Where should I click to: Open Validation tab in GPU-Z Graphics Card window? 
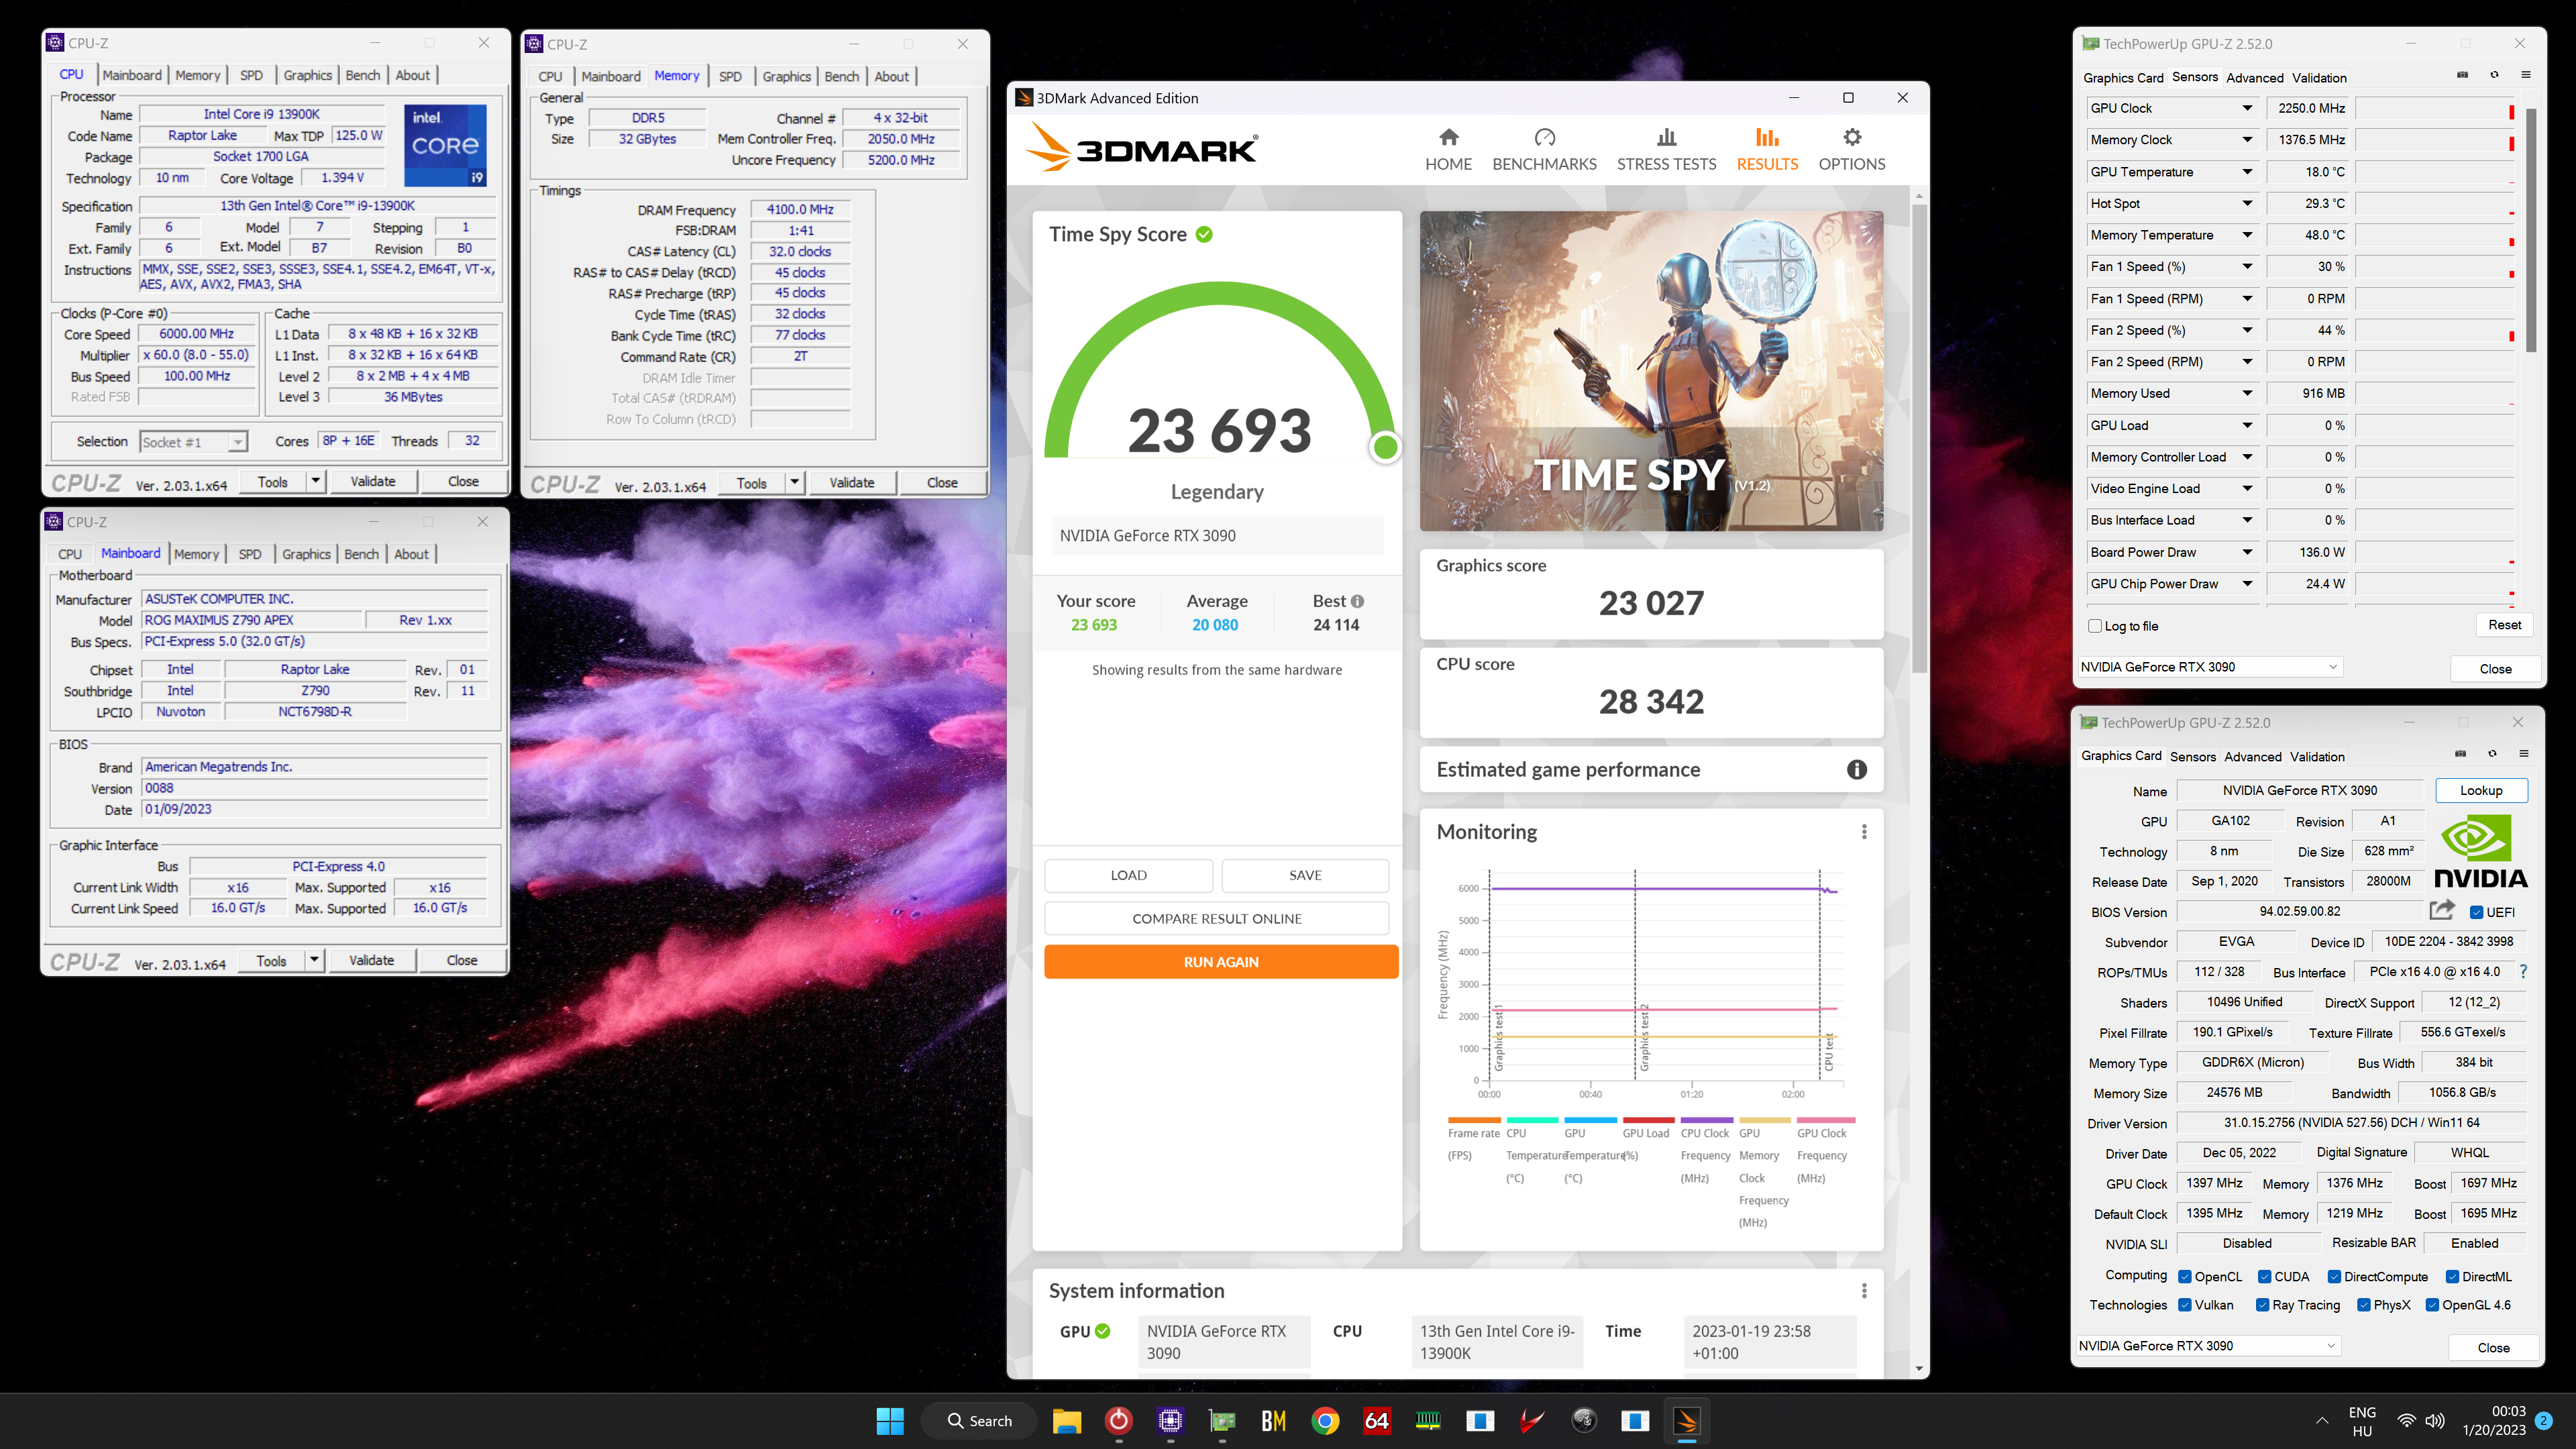click(x=2317, y=757)
